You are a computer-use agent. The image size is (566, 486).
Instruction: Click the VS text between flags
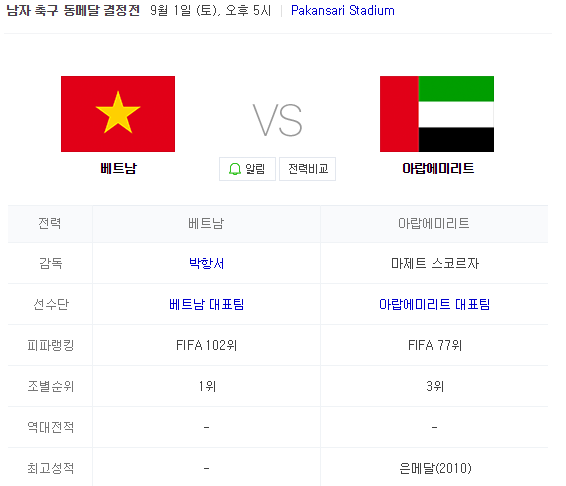coord(277,120)
